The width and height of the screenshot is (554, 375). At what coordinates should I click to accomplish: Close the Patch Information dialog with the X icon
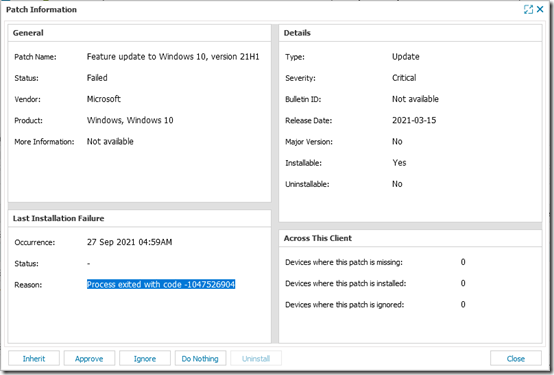tap(540, 9)
